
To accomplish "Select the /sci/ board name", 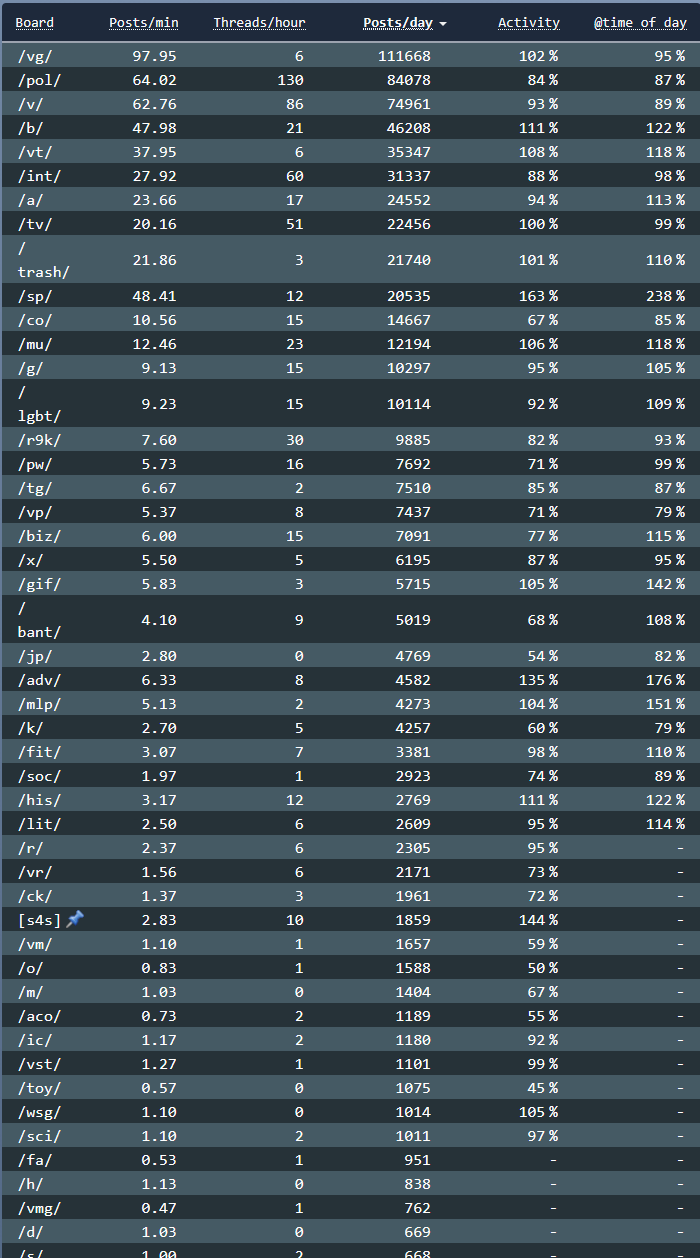I will click(x=39, y=1136).
